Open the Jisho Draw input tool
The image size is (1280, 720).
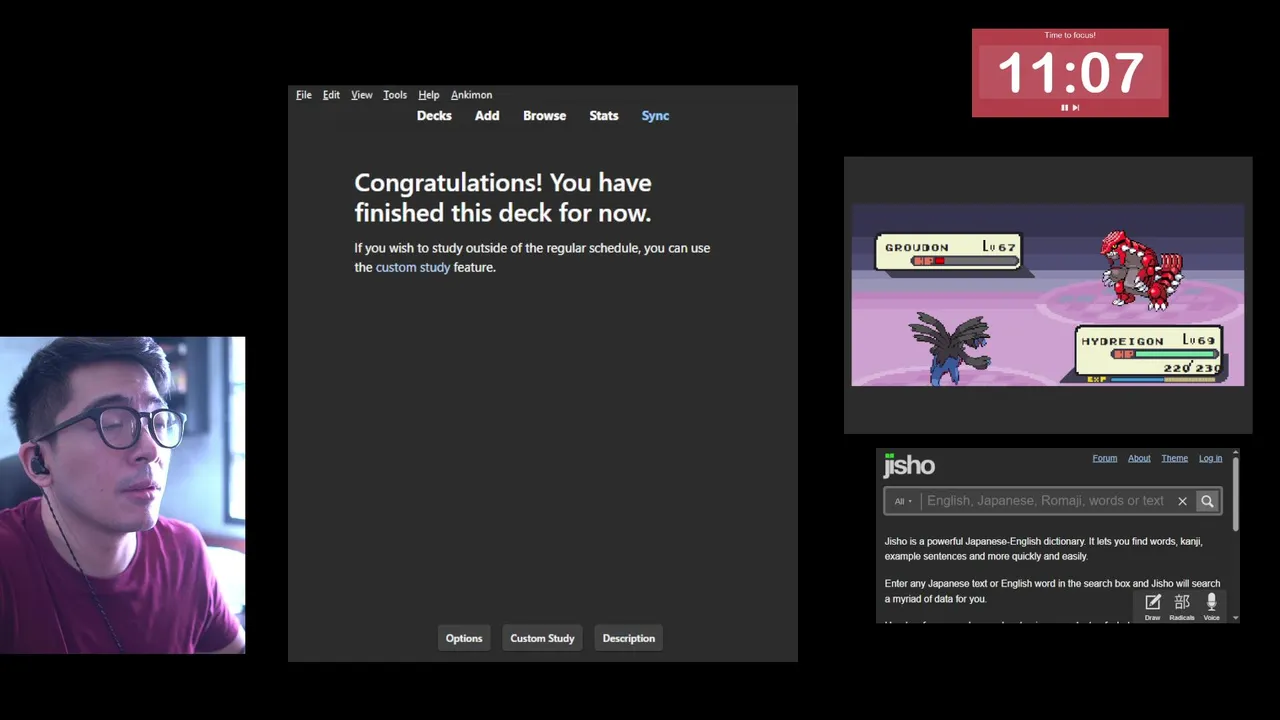click(1152, 605)
